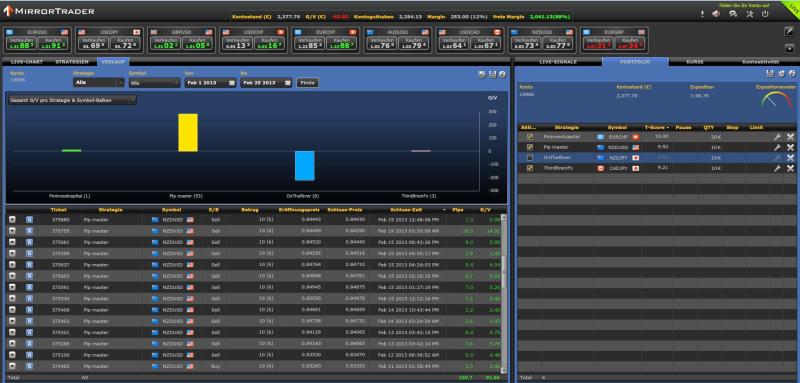Click the save icon in Verlauf panel
Screen dimensions: 800x383
[x=492, y=74]
